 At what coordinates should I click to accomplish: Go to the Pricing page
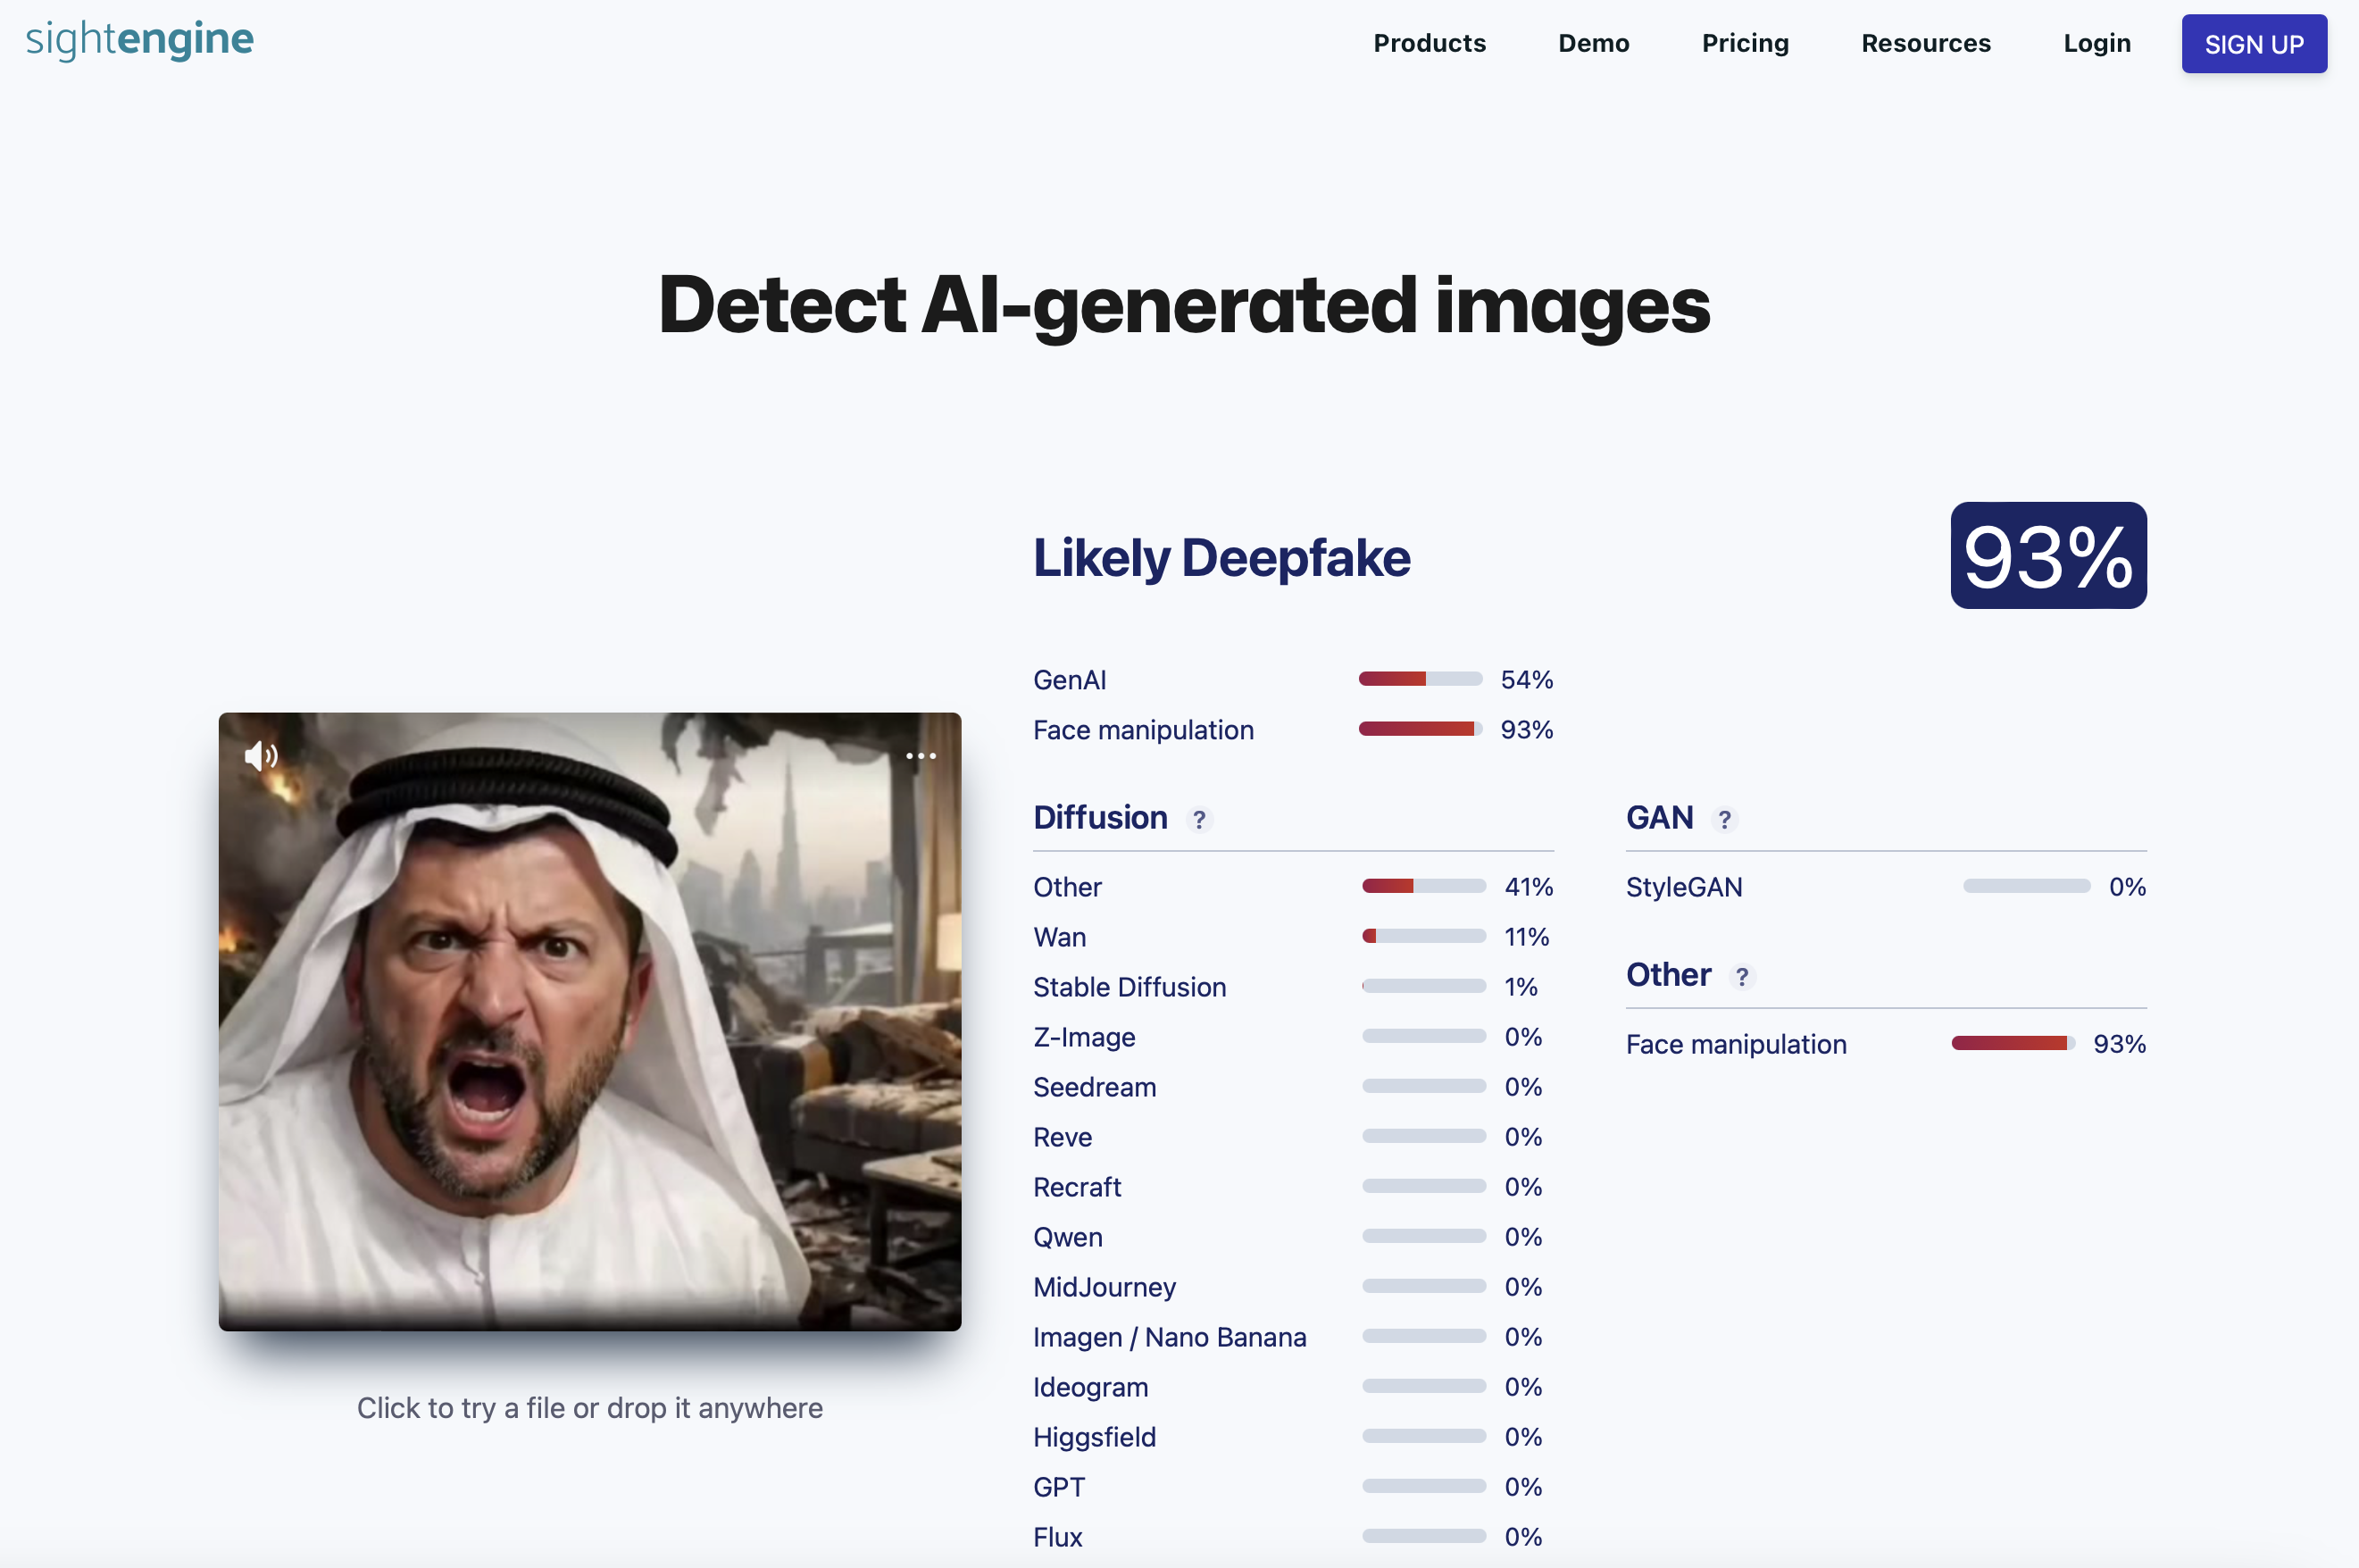pos(1745,43)
